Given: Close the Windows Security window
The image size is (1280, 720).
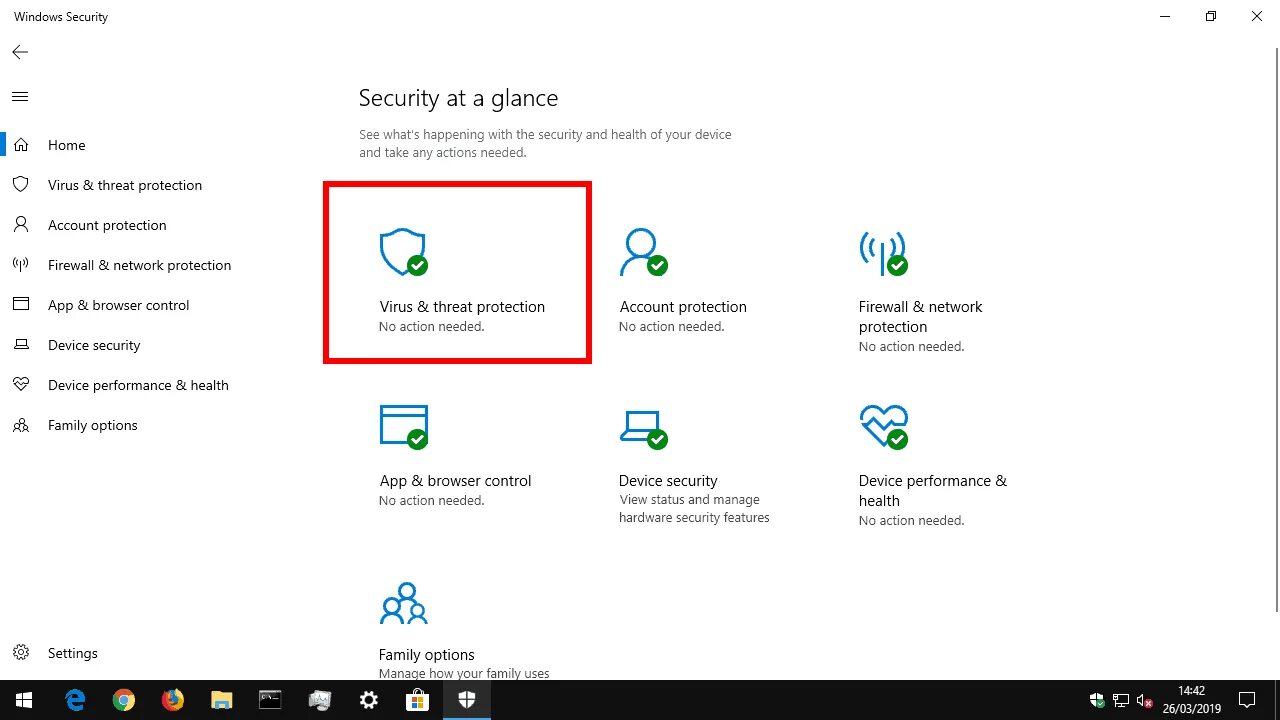Looking at the screenshot, I should click(x=1257, y=17).
